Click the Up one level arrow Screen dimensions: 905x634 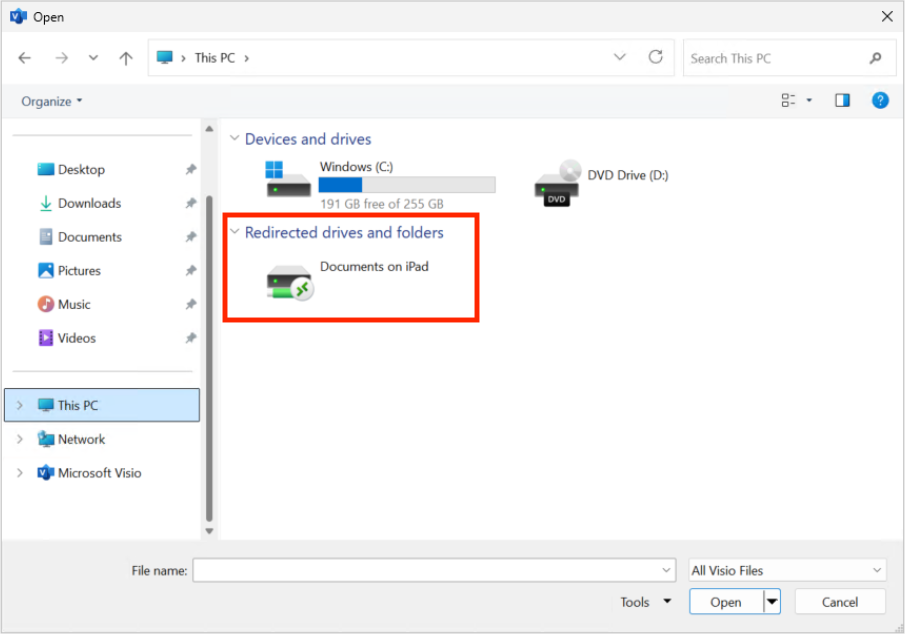(x=126, y=58)
